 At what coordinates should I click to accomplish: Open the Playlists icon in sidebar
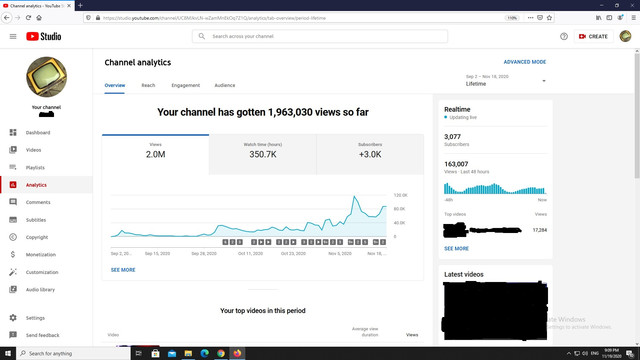13,167
